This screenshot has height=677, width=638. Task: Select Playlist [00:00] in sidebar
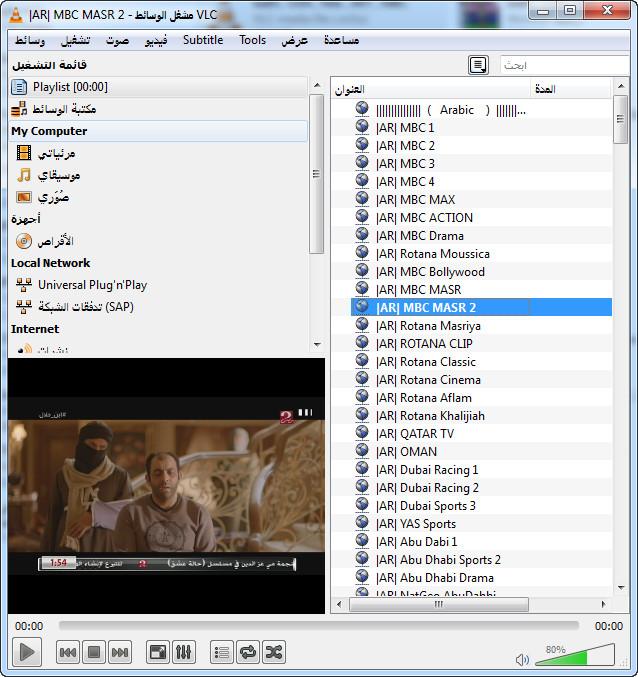[x=158, y=87]
